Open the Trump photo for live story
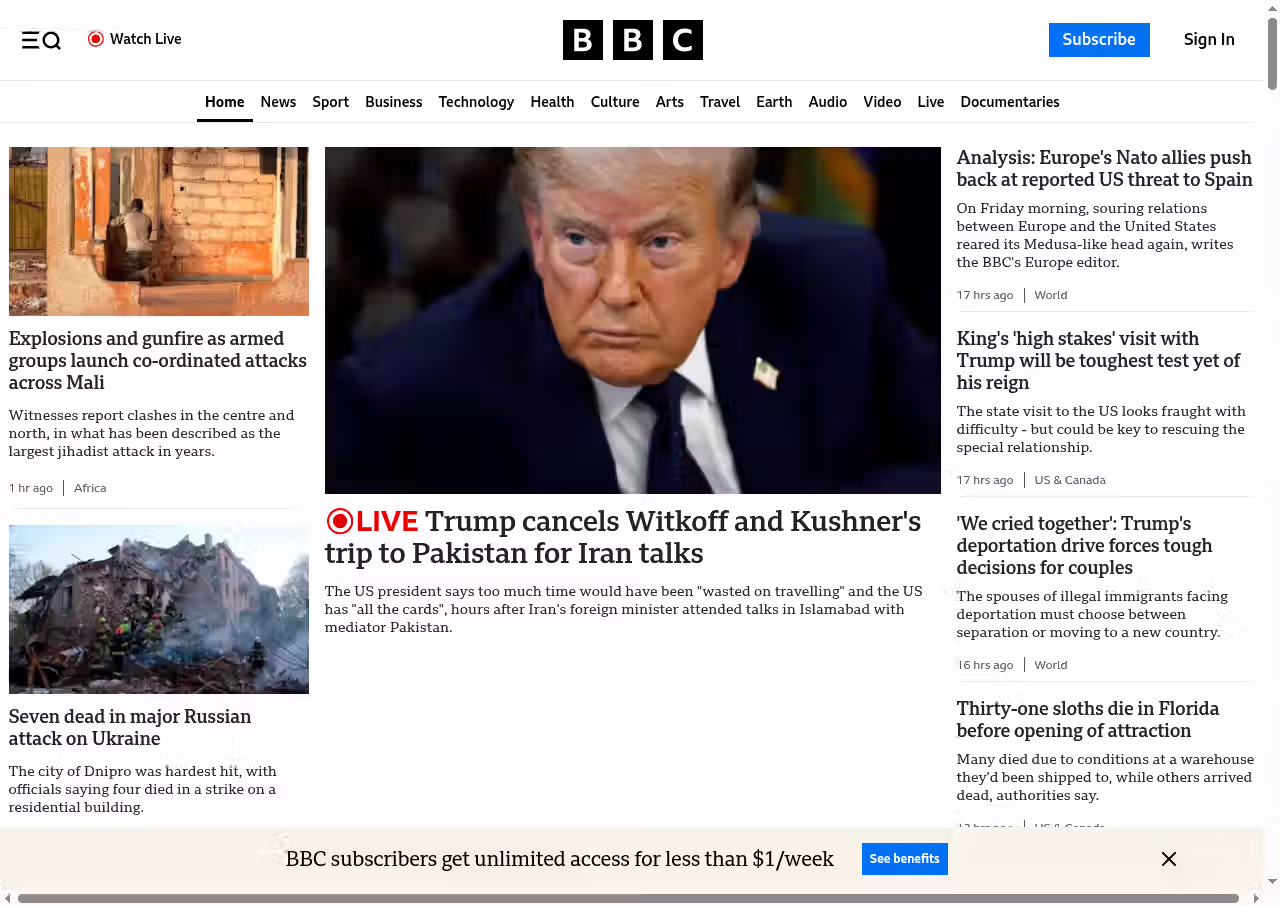The image size is (1280, 906). 632,320
